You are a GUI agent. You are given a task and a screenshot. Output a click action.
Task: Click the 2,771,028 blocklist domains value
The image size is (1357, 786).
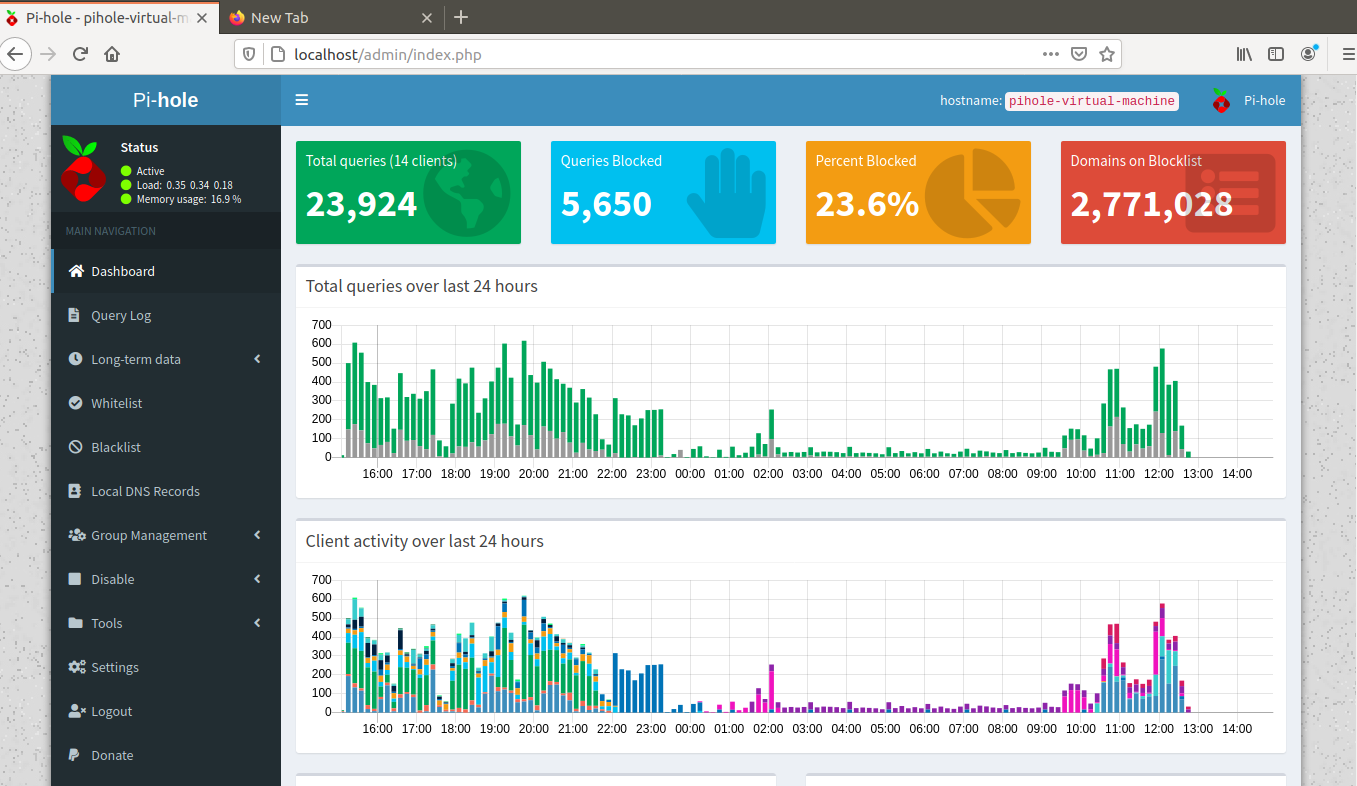click(x=1151, y=204)
